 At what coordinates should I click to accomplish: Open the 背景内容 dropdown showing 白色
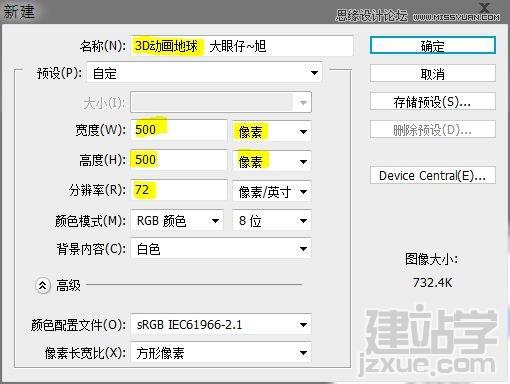[221, 248]
